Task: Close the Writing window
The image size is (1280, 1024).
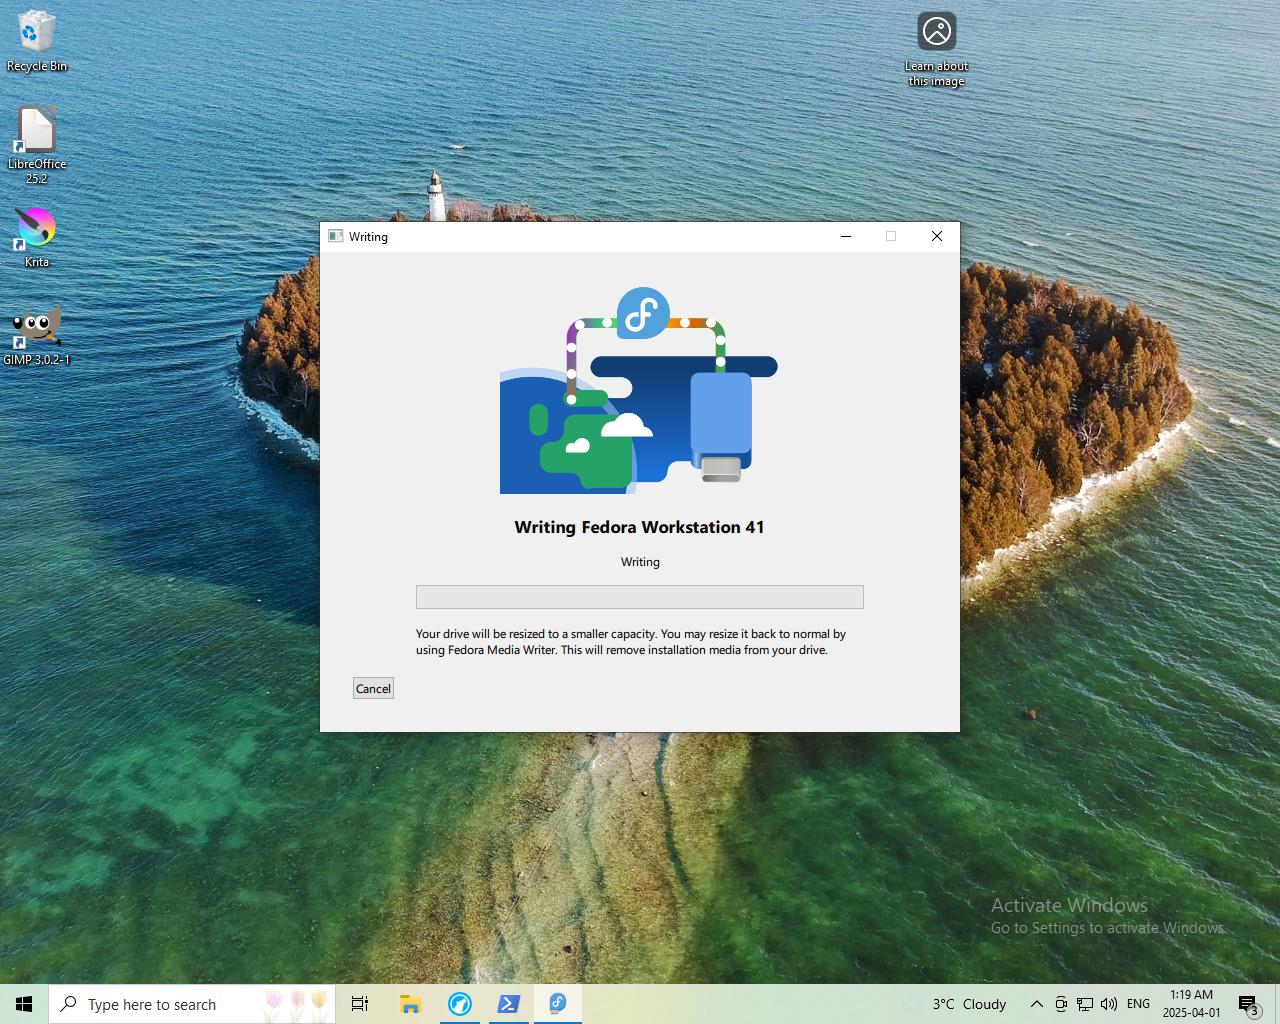Action: click(937, 236)
